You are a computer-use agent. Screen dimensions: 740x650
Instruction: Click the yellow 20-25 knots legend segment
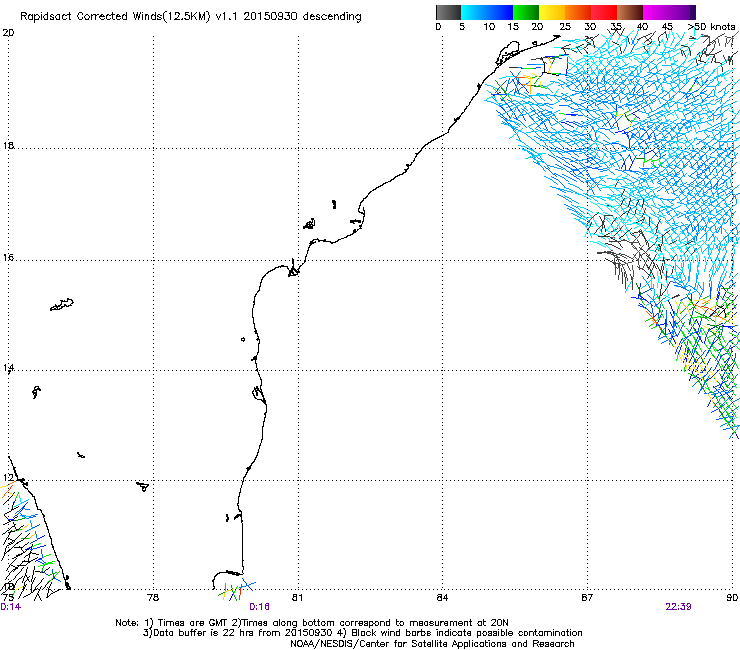552,12
